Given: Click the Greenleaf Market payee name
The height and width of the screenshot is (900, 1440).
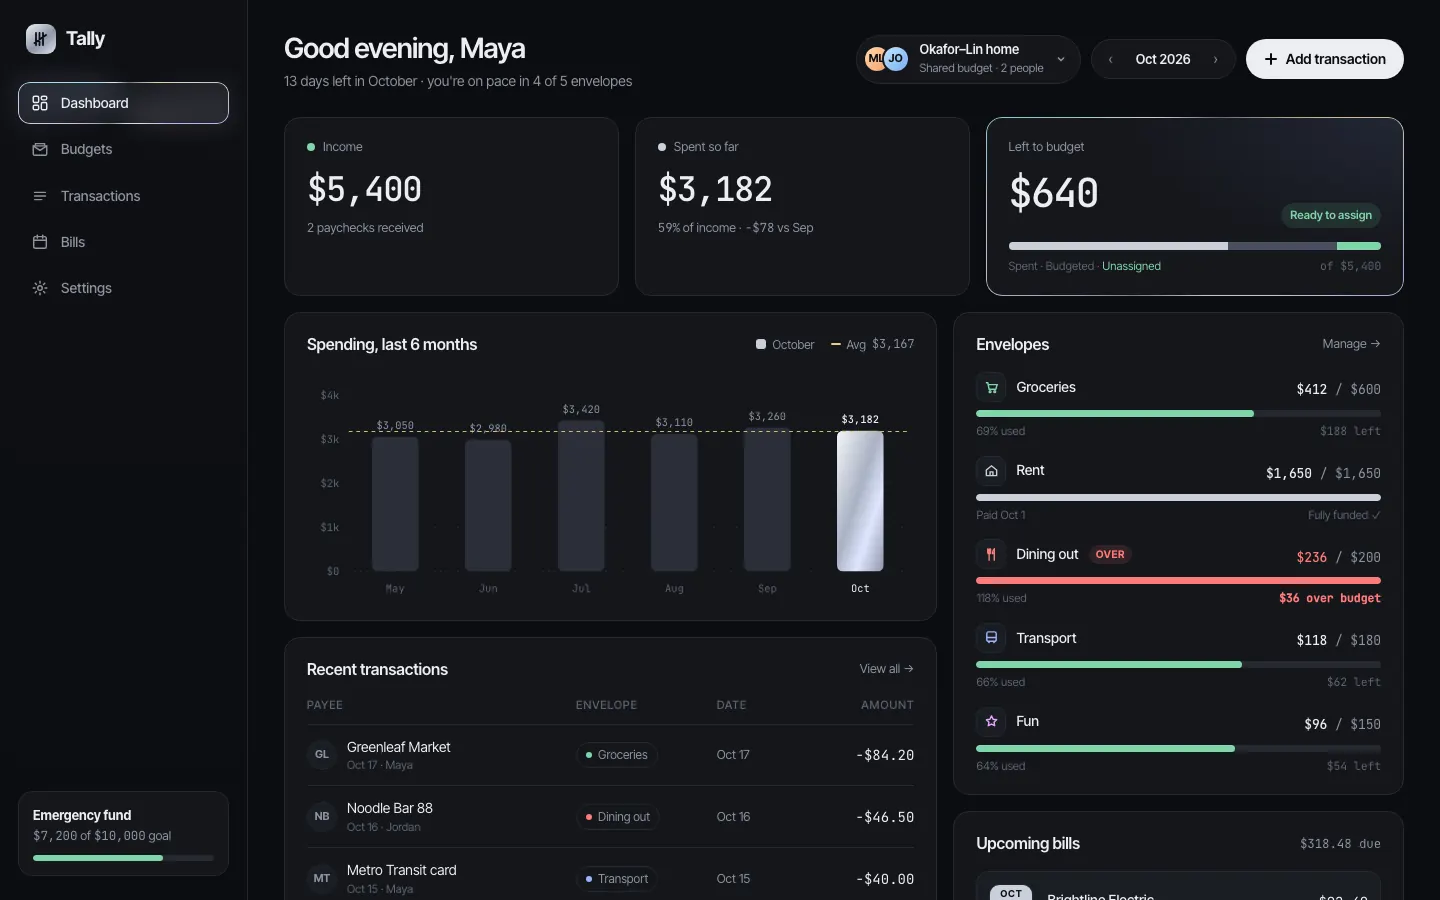Looking at the screenshot, I should tap(398, 747).
